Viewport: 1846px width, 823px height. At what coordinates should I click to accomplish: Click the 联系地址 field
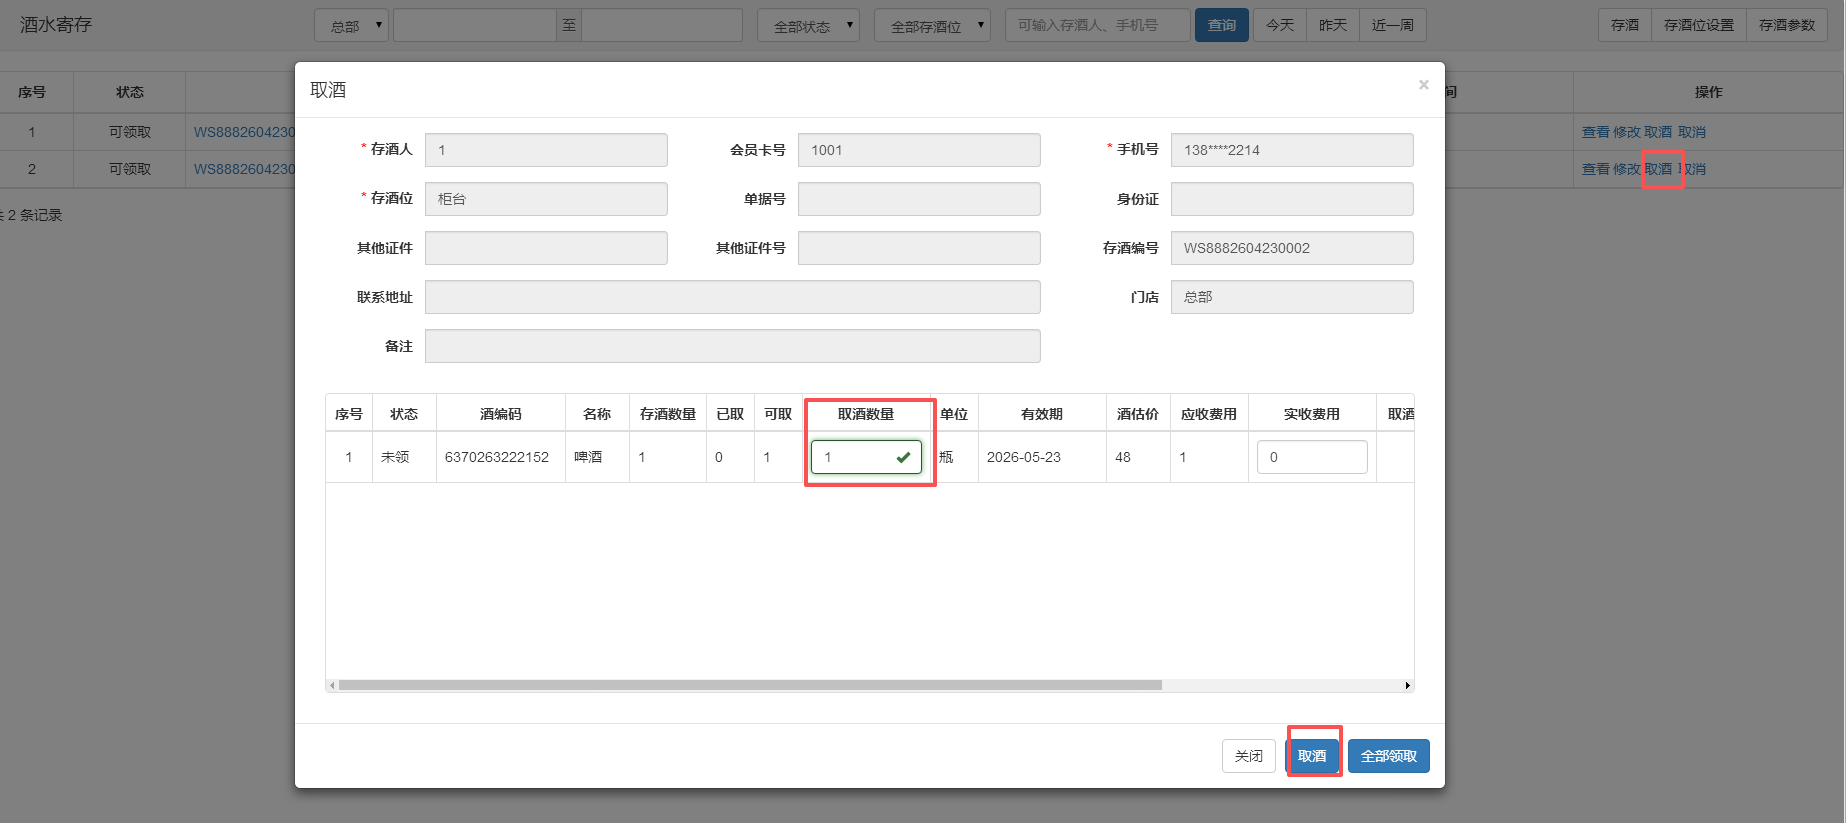click(x=733, y=297)
